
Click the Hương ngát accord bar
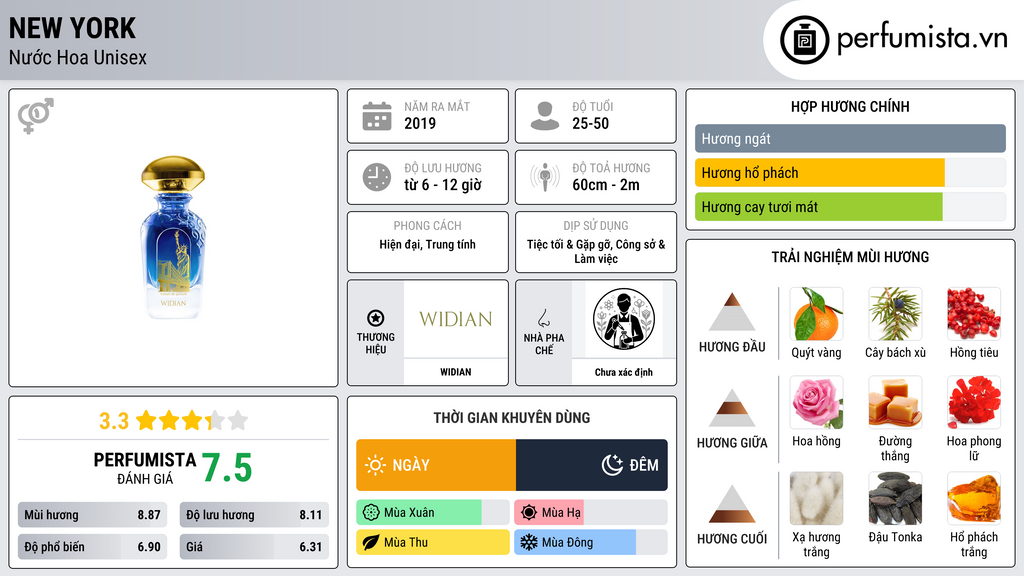[850, 138]
